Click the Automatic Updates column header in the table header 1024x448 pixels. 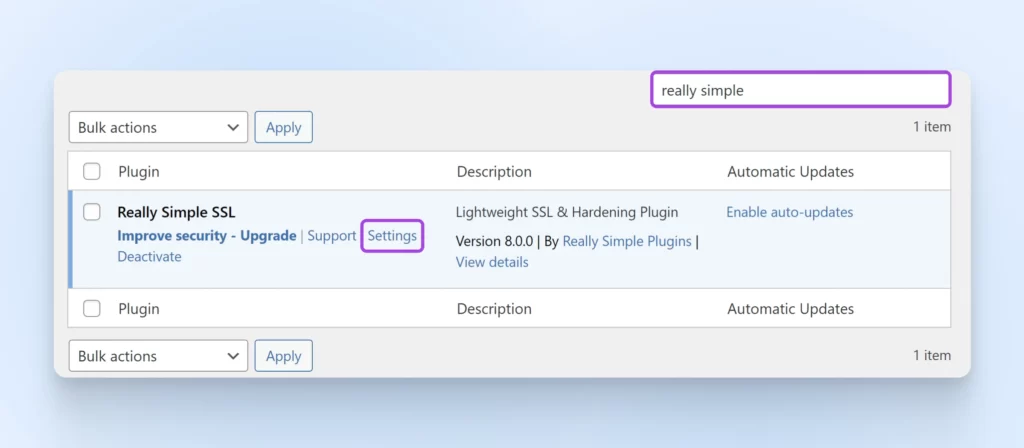[790, 171]
